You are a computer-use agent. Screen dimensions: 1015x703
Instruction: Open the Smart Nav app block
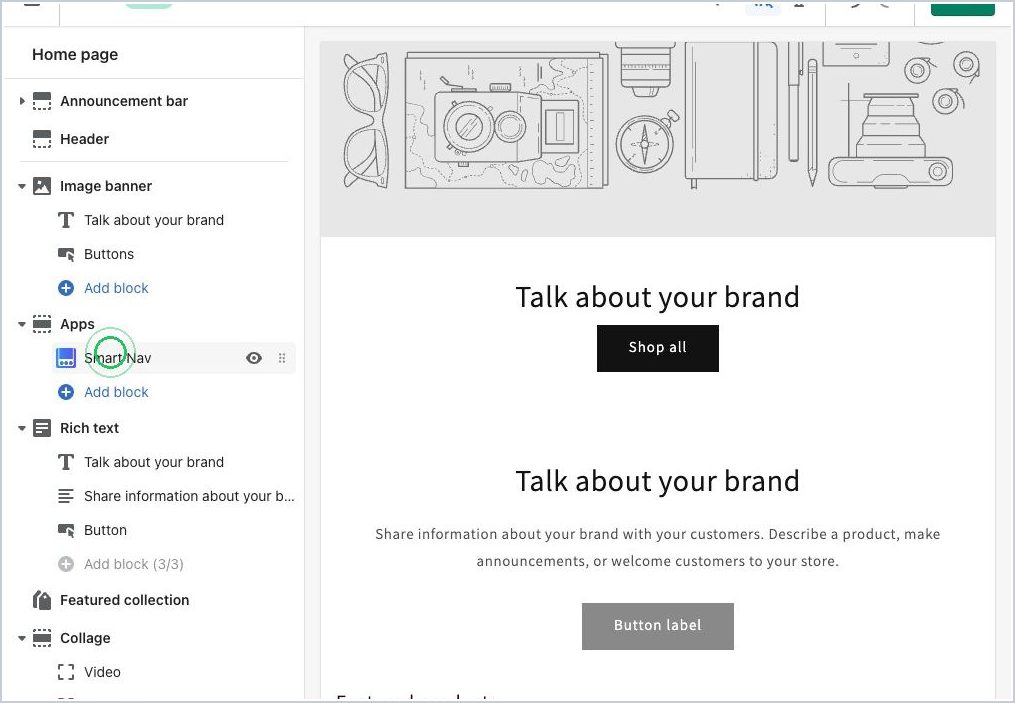[x=117, y=358]
